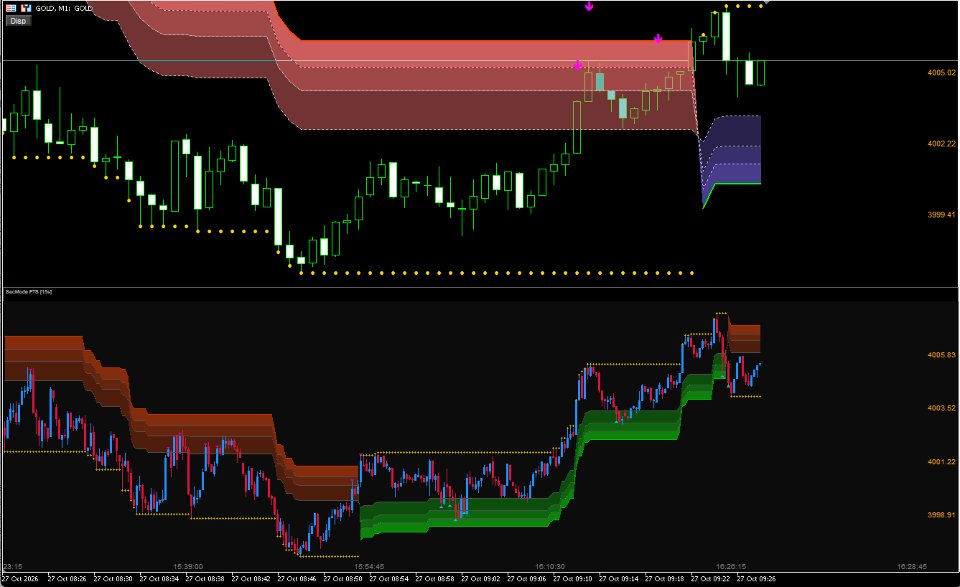The image size is (960, 587).
Task: Click the "27 Oct 08:30" time axis label
Action: [113, 578]
